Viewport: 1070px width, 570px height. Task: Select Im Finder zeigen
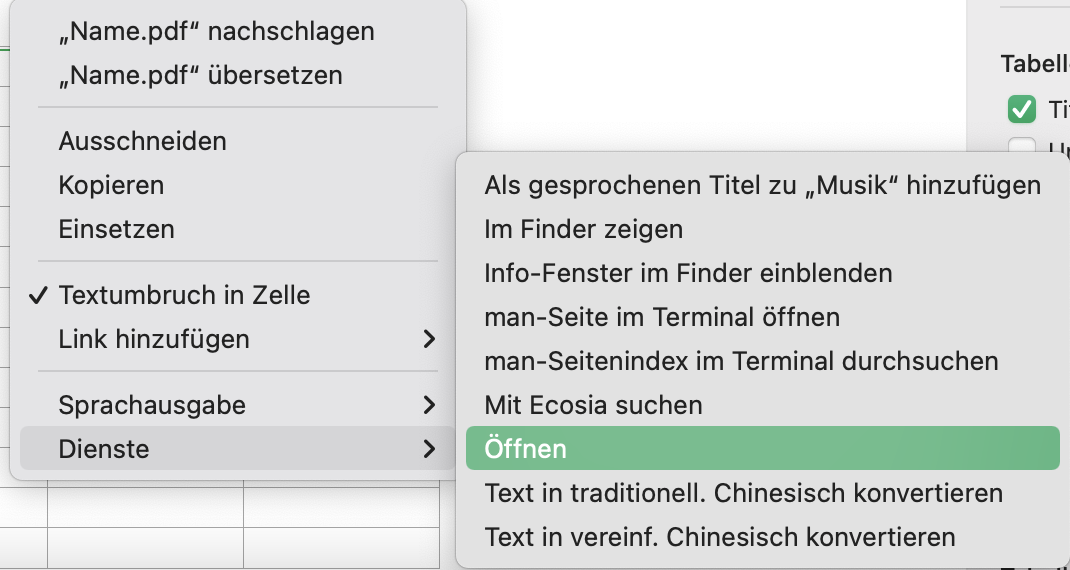point(583,229)
